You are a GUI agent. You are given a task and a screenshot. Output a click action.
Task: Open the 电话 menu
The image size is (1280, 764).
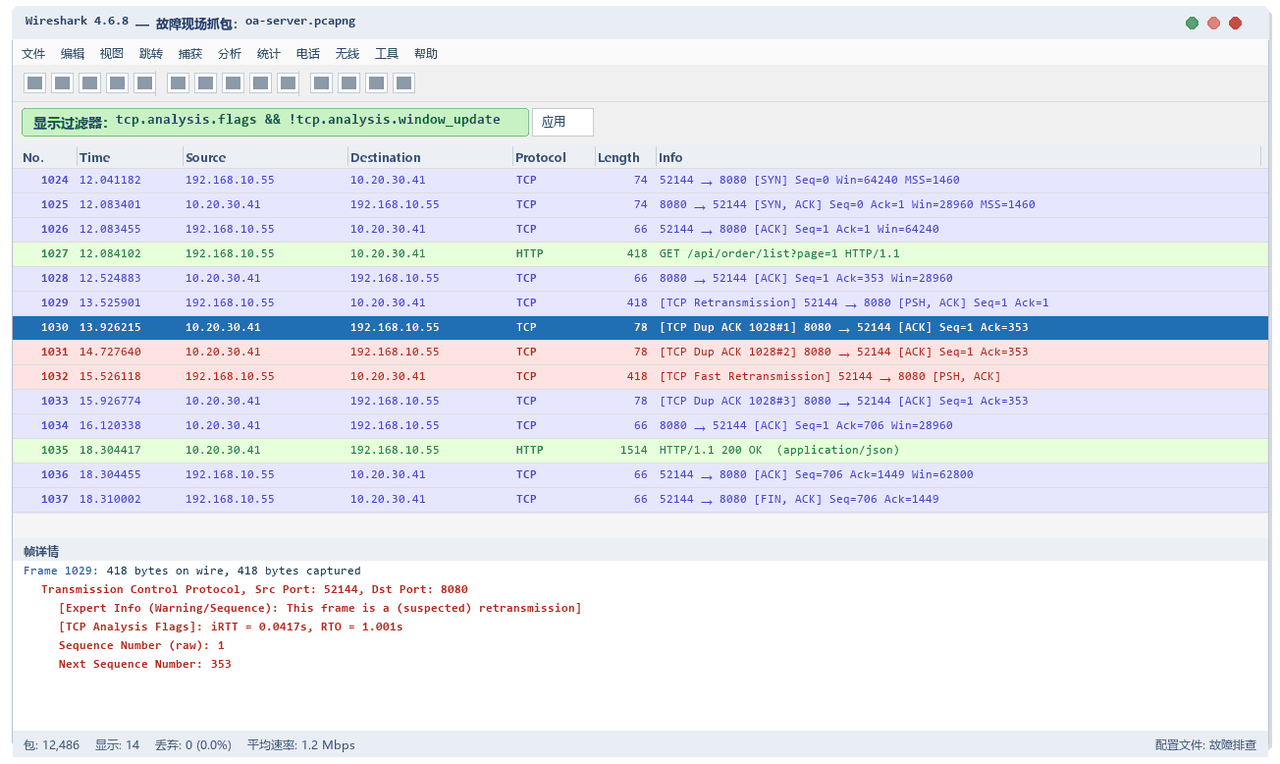click(308, 54)
